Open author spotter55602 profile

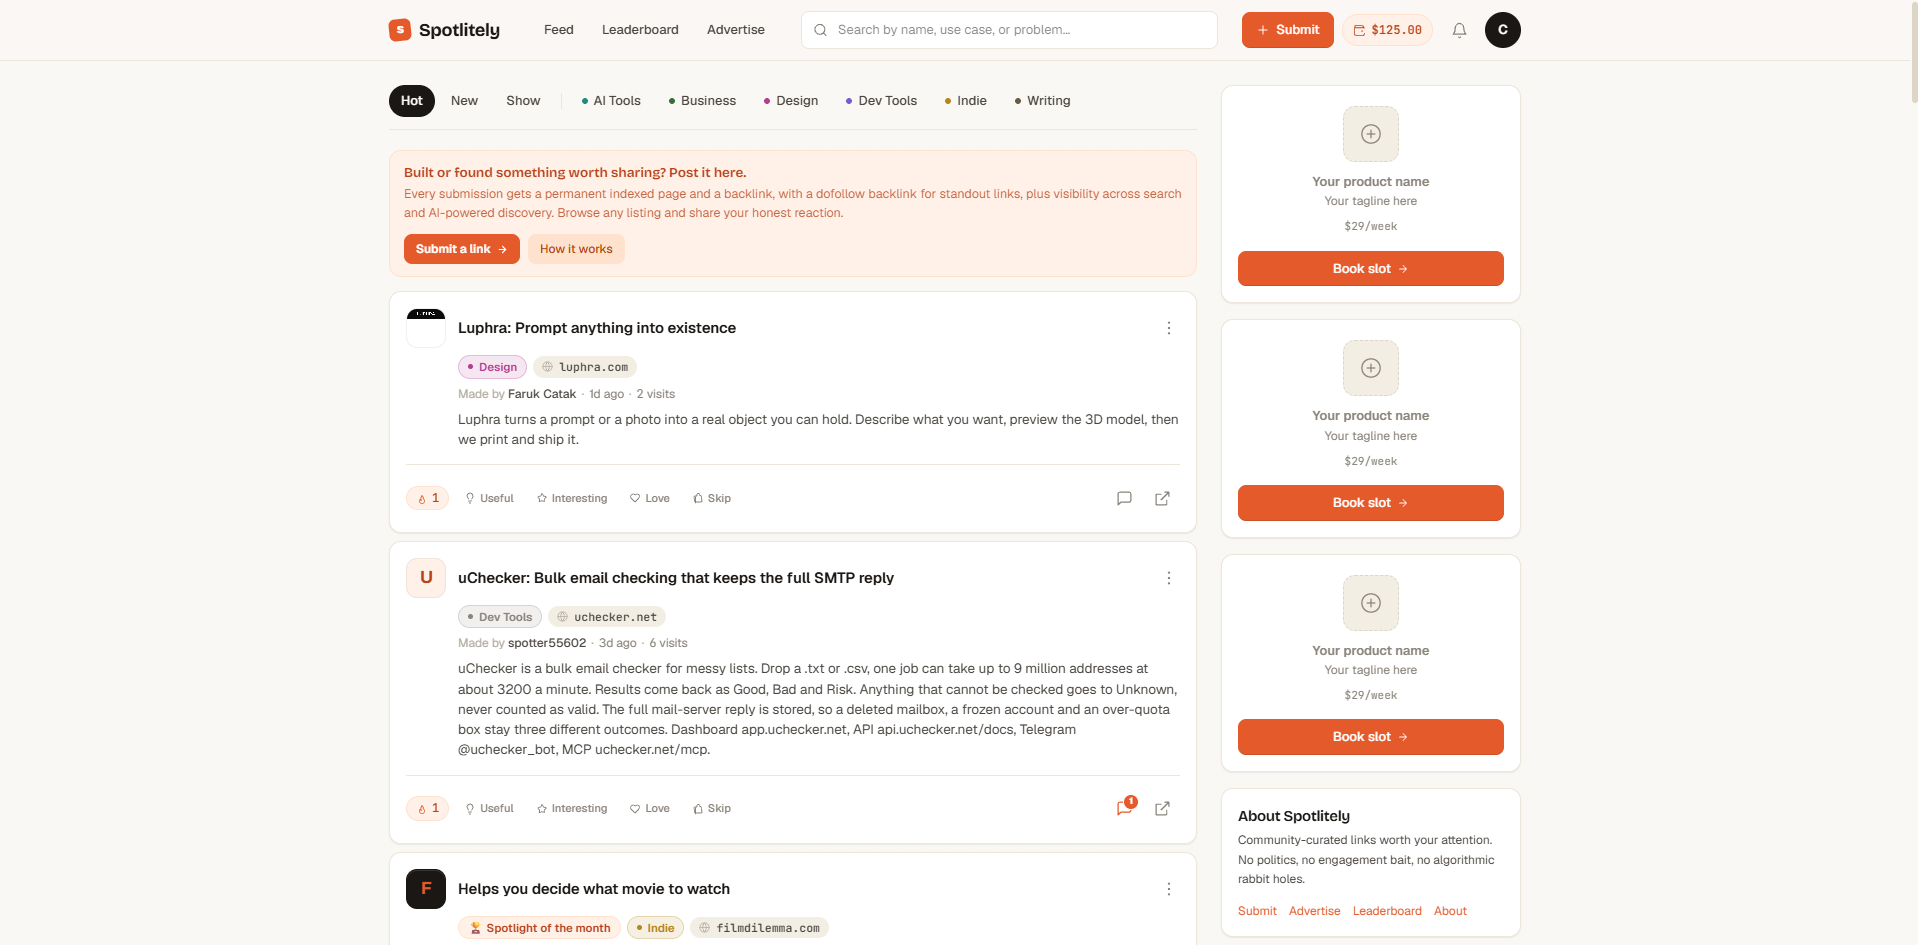click(547, 643)
